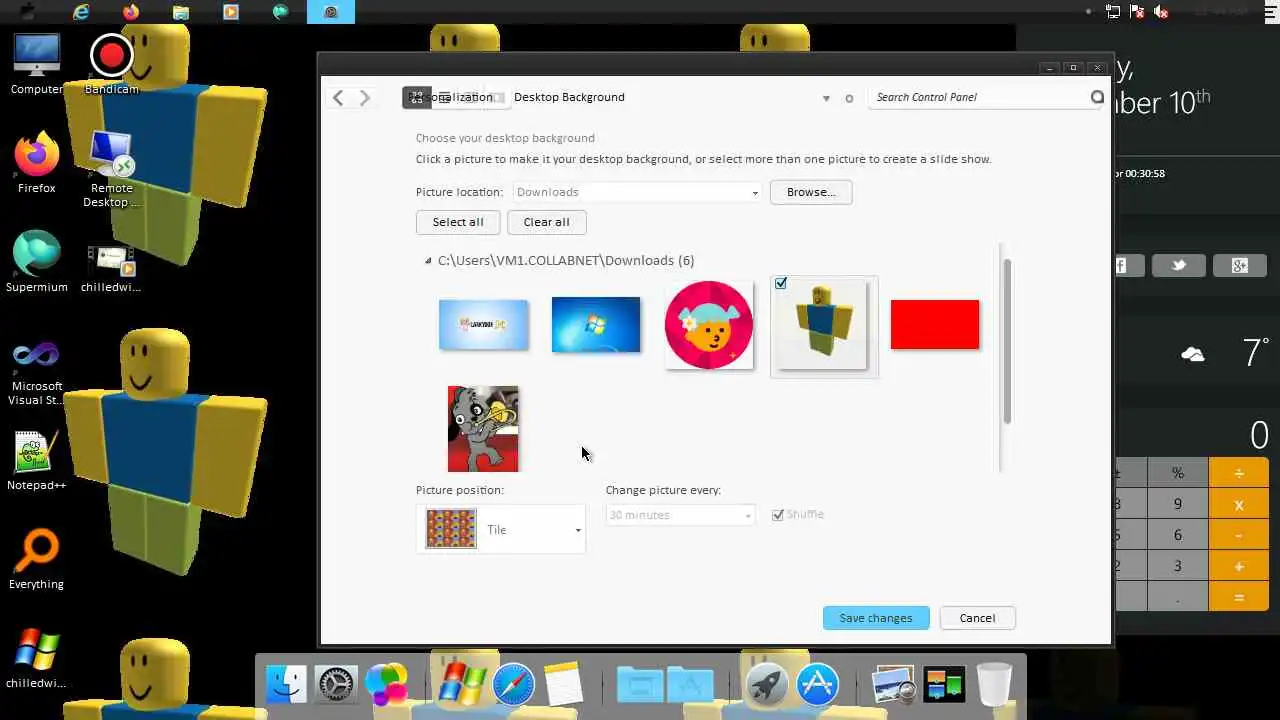
Task: Click the Google+ share button in sidebar
Action: [x=1240, y=265]
